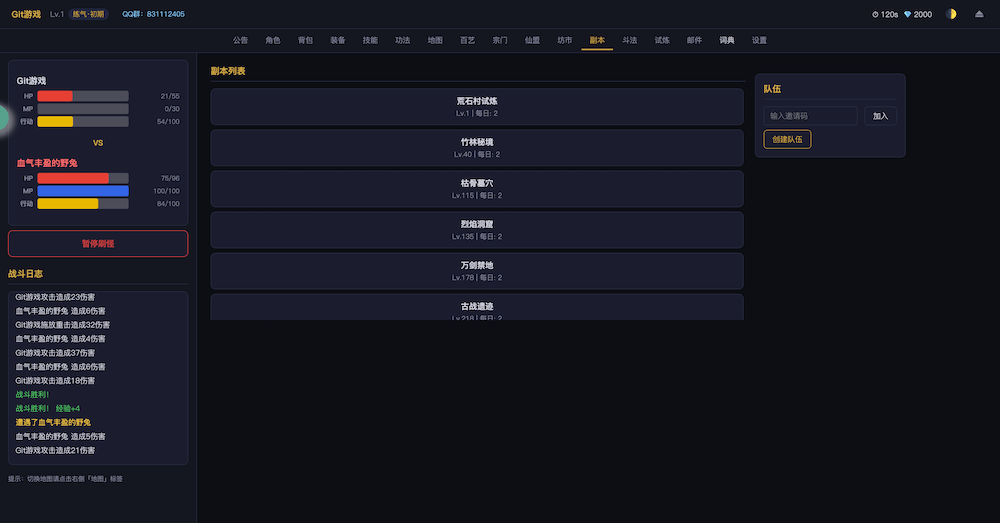Switch to the 地图 tab

(435, 40)
